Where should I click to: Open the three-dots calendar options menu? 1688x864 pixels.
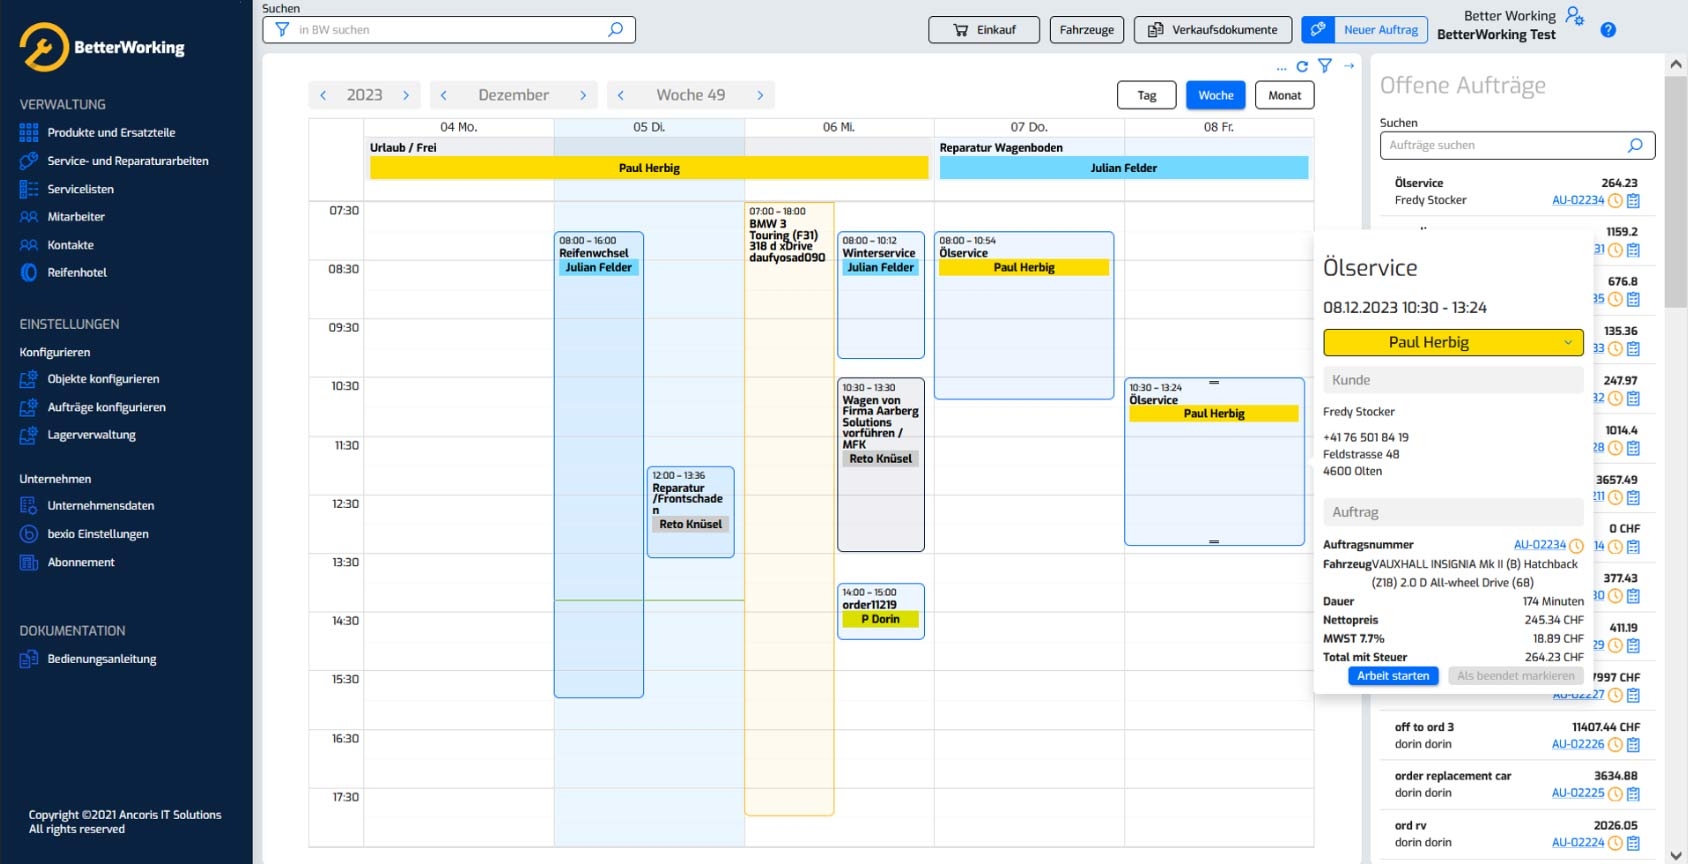click(x=1281, y=68)
